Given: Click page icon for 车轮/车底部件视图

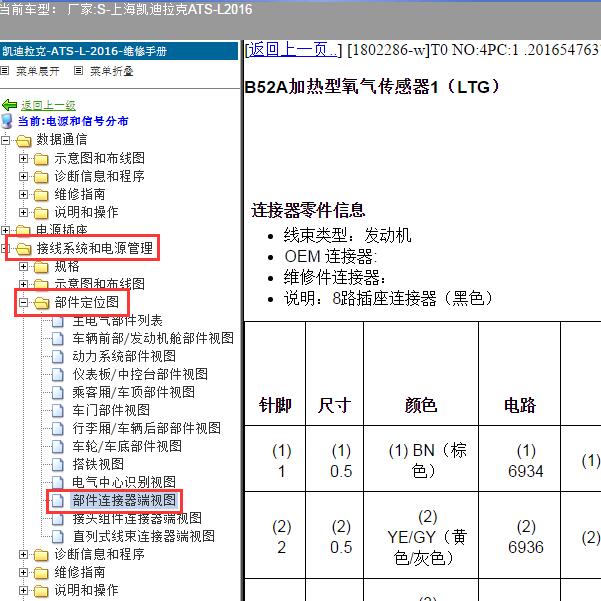Looking at the screenshot, I should (57, 447).
